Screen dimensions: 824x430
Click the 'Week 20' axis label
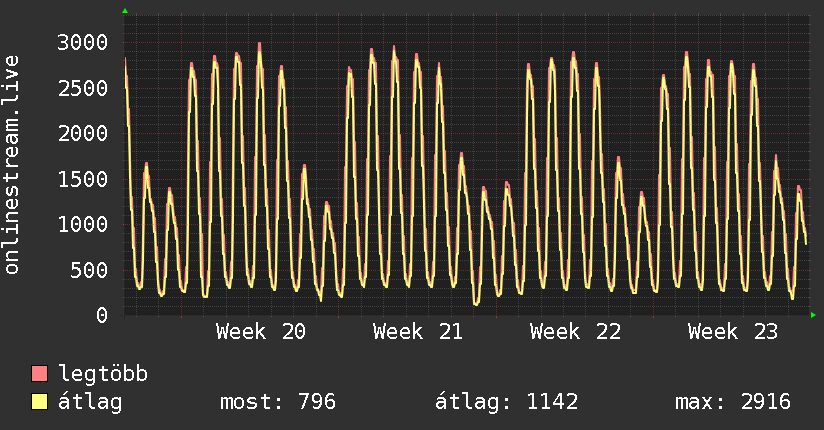(x=261, y=332)
